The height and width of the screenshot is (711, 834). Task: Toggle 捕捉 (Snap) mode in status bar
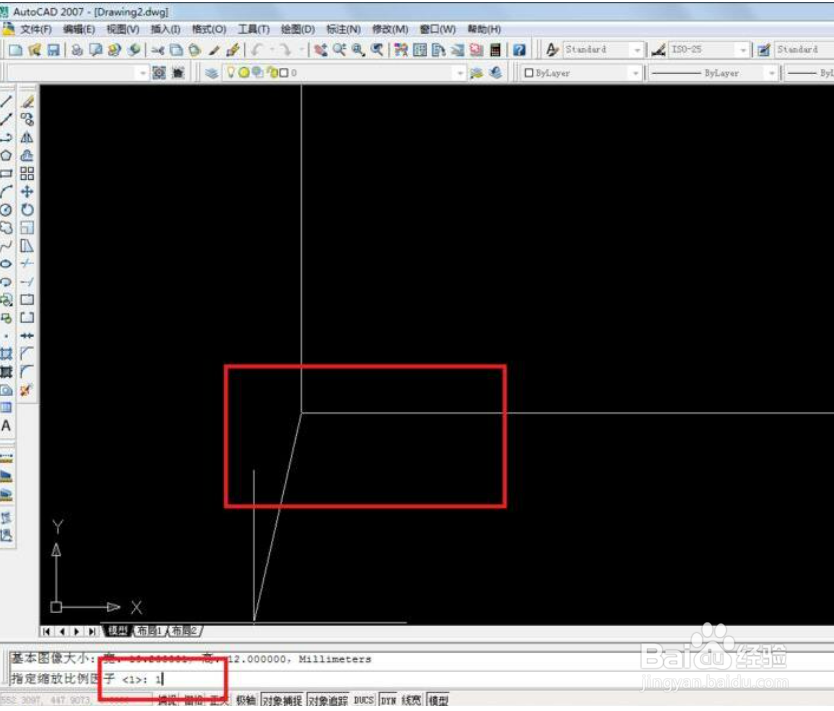(x=167, y=700)
